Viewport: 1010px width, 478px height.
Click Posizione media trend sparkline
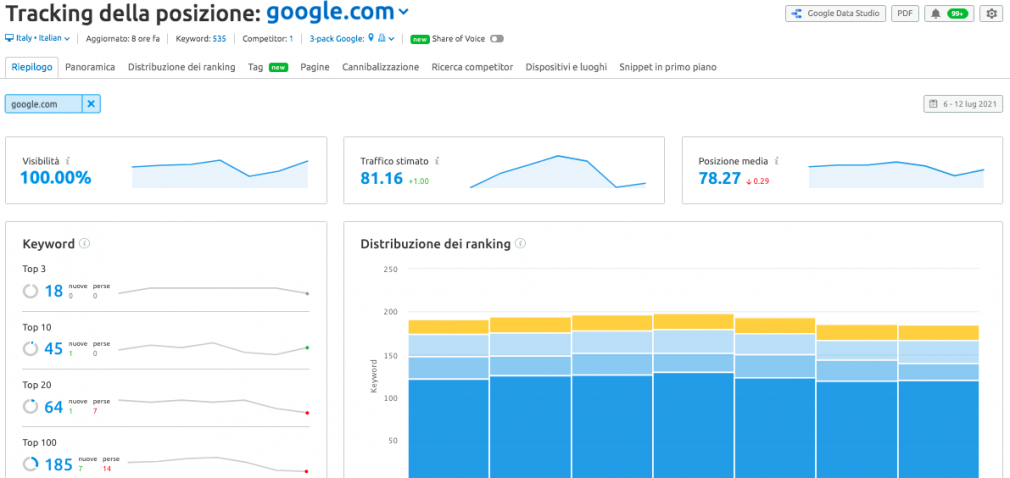pyautogui.click(x=896, y=174)
